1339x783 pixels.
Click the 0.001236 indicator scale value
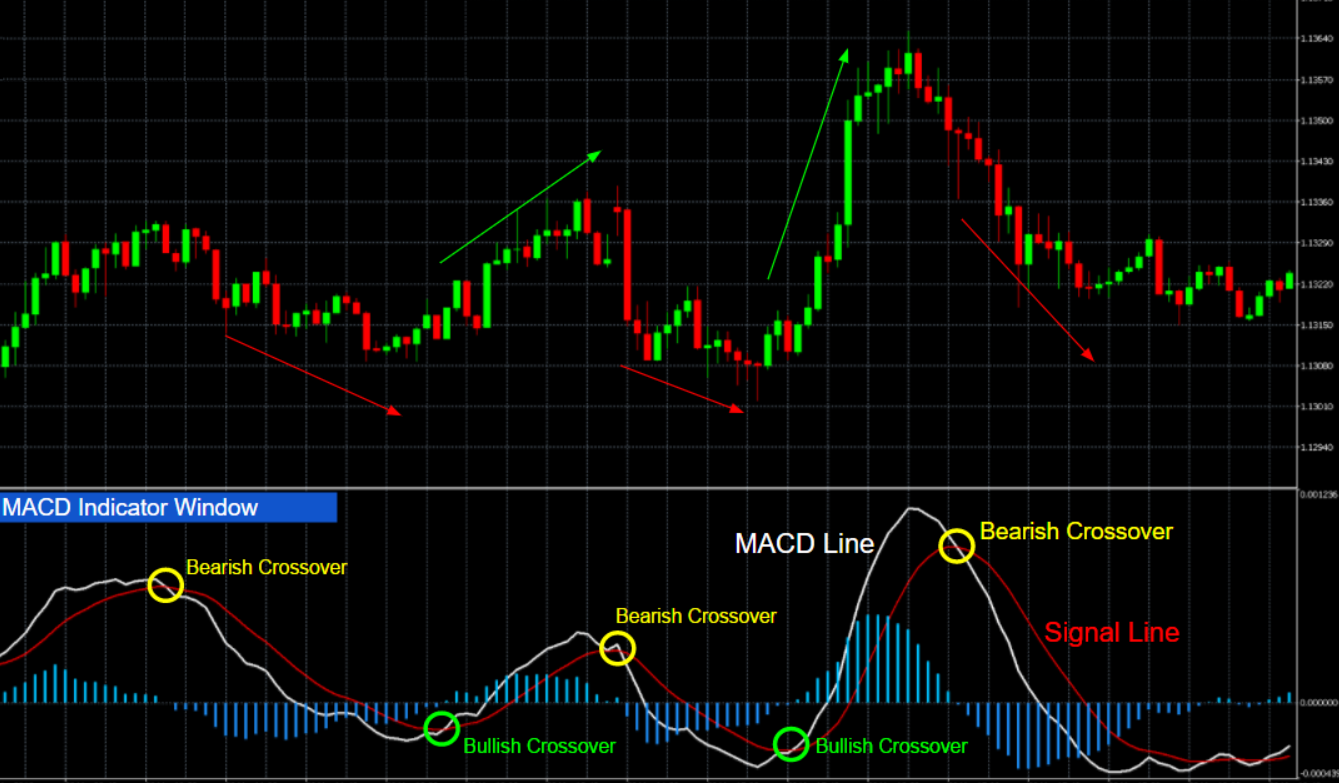point(1320,494)
